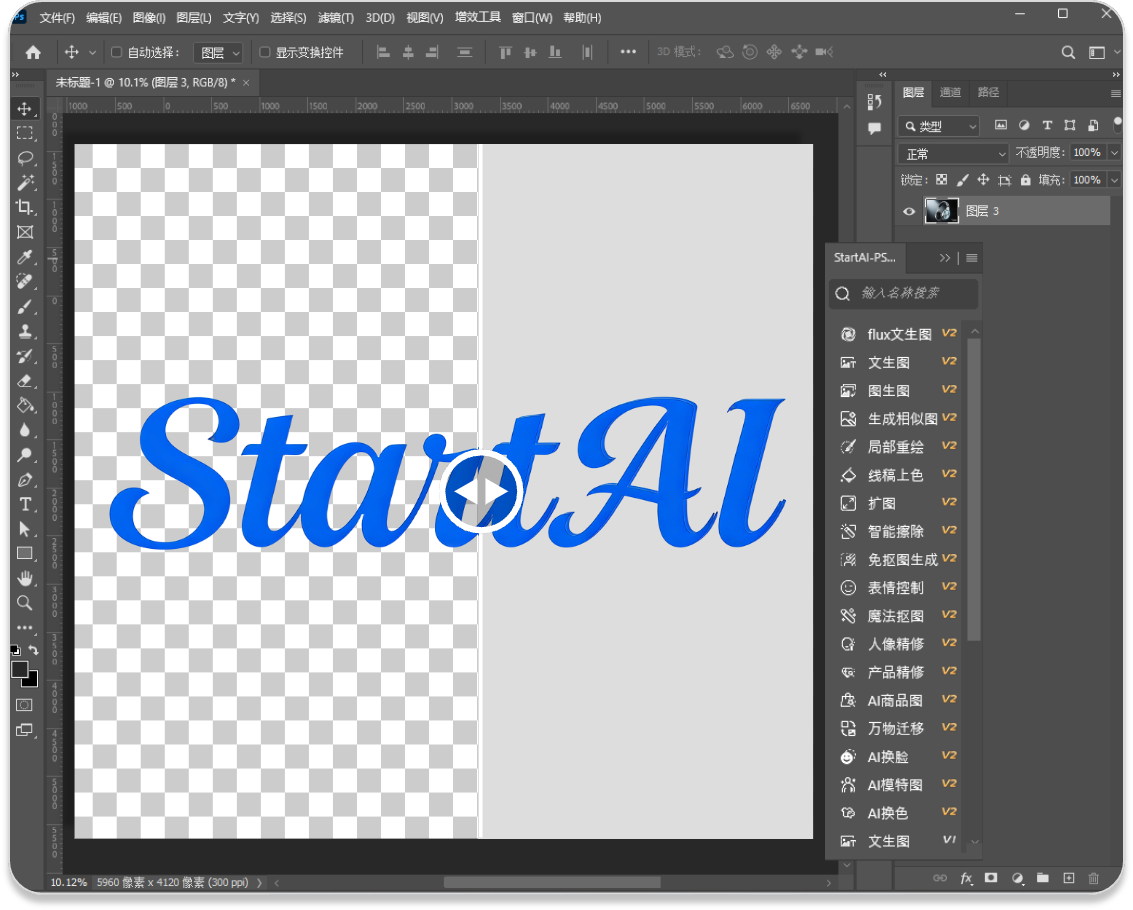Image resolution: width=1133 pixels, height=910 pixels.
Task: Select the Zoom tool
Action: (25, 603)
